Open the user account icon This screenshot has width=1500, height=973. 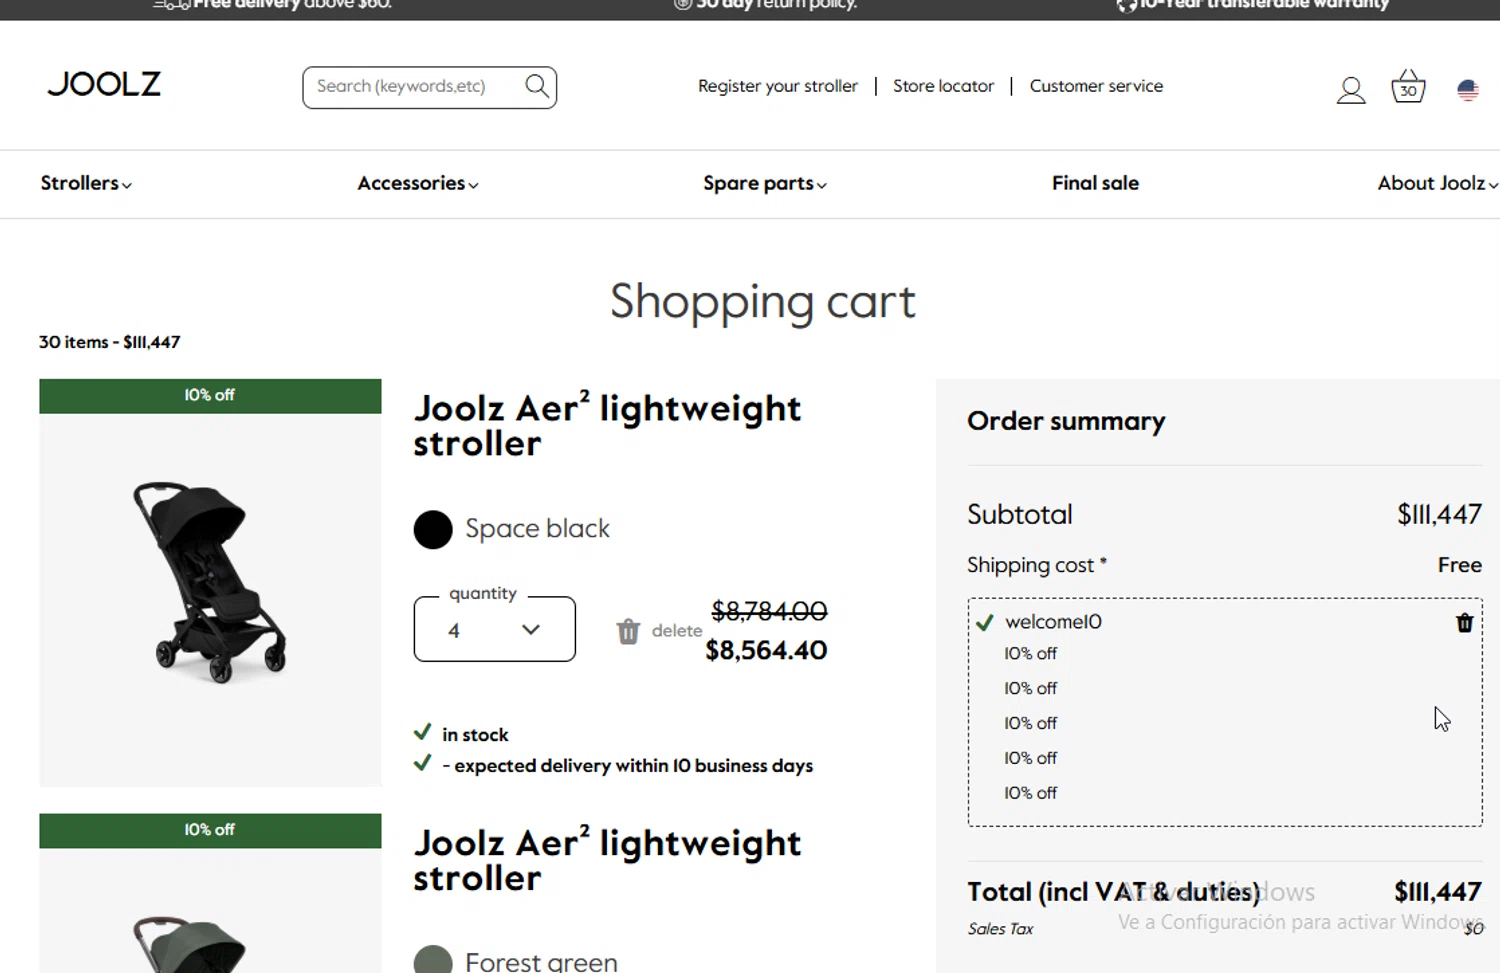(1351, 90)
